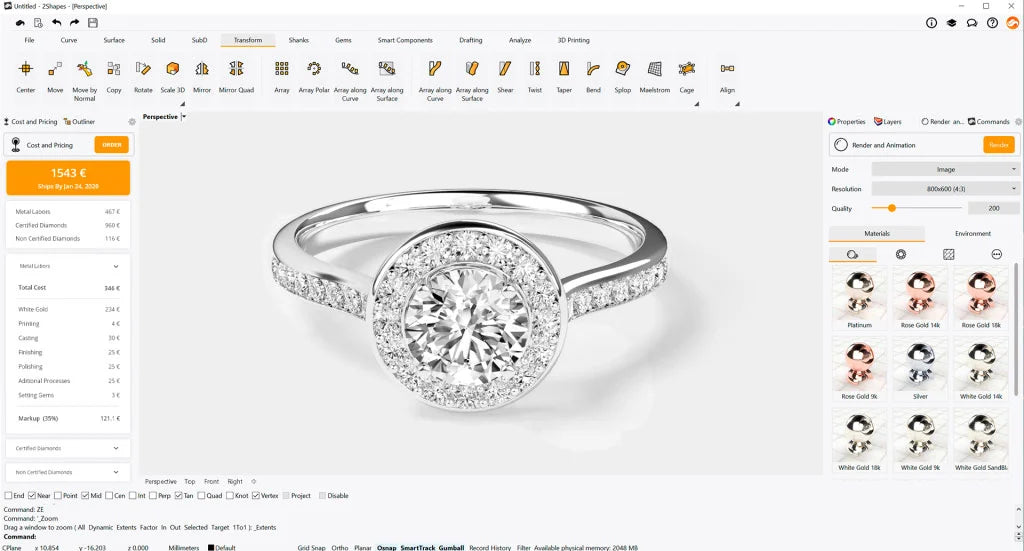Viewport: 1024px width, 551px height.
Task: Open the Resolution dropdown
Action: click(945, 189)
